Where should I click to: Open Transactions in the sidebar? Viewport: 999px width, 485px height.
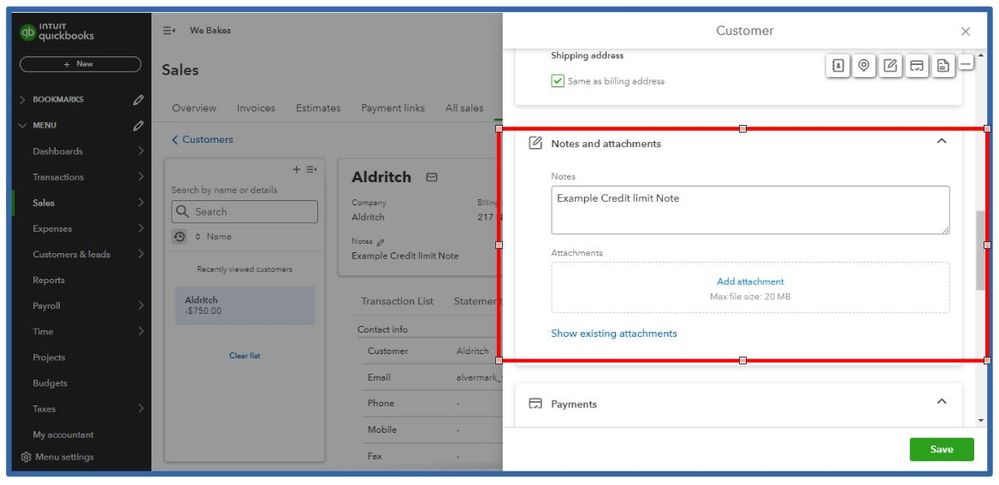58,177
